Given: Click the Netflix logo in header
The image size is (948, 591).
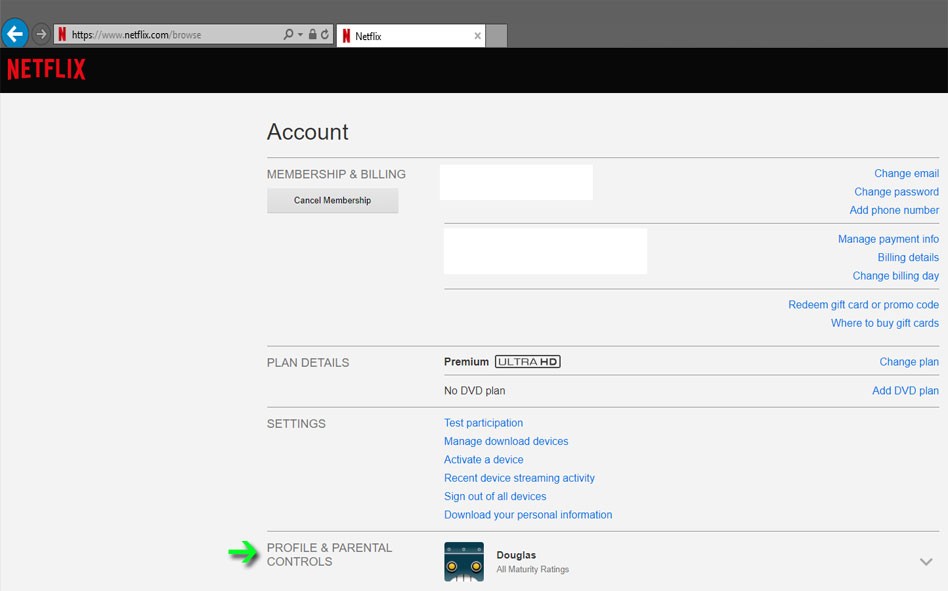Looking at the screenshot, I should (x=46, y=69).
